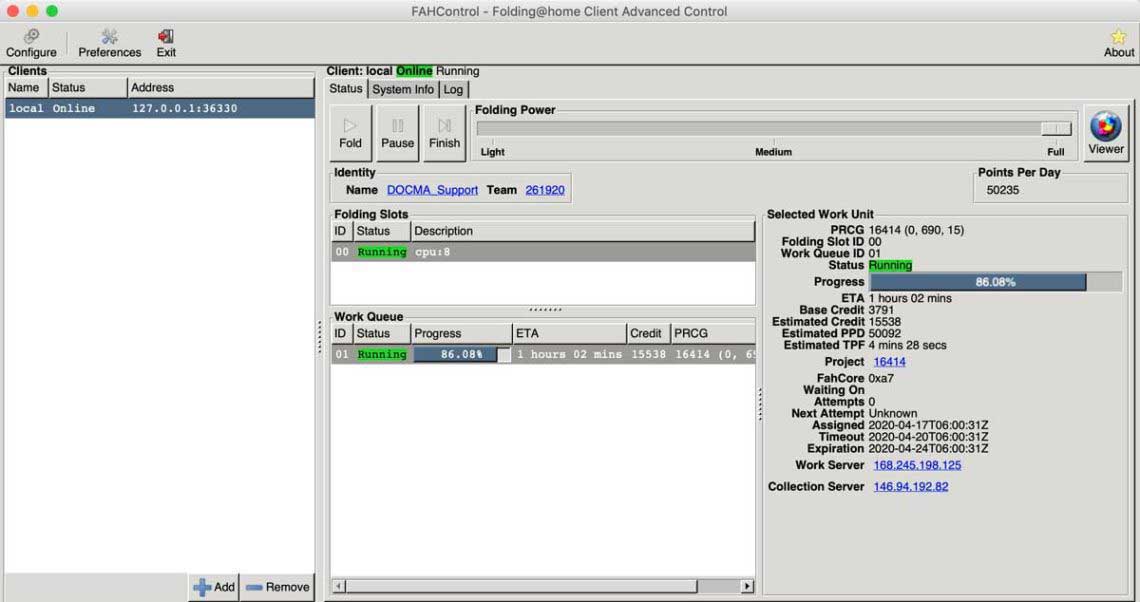Open Project 16414 link

pyautogui.click(x=889, y=362)
